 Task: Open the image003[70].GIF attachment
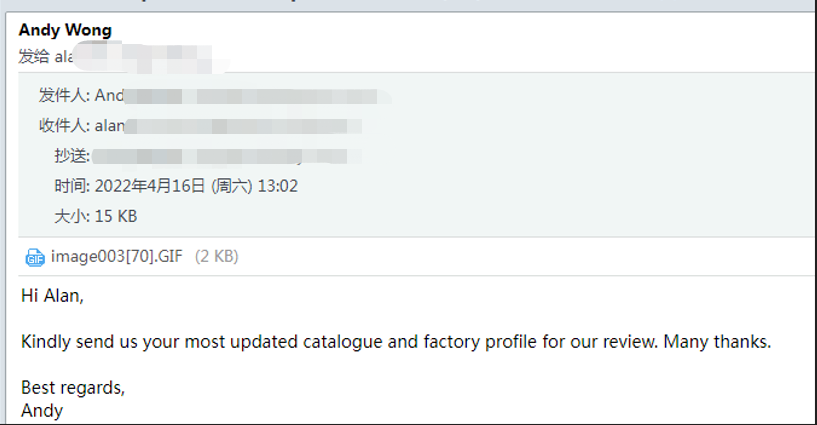pyautogui.click(x=117, y=256)
